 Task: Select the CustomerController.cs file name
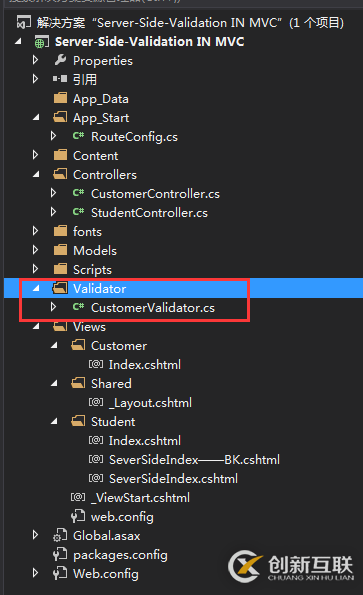pos(155,194)
